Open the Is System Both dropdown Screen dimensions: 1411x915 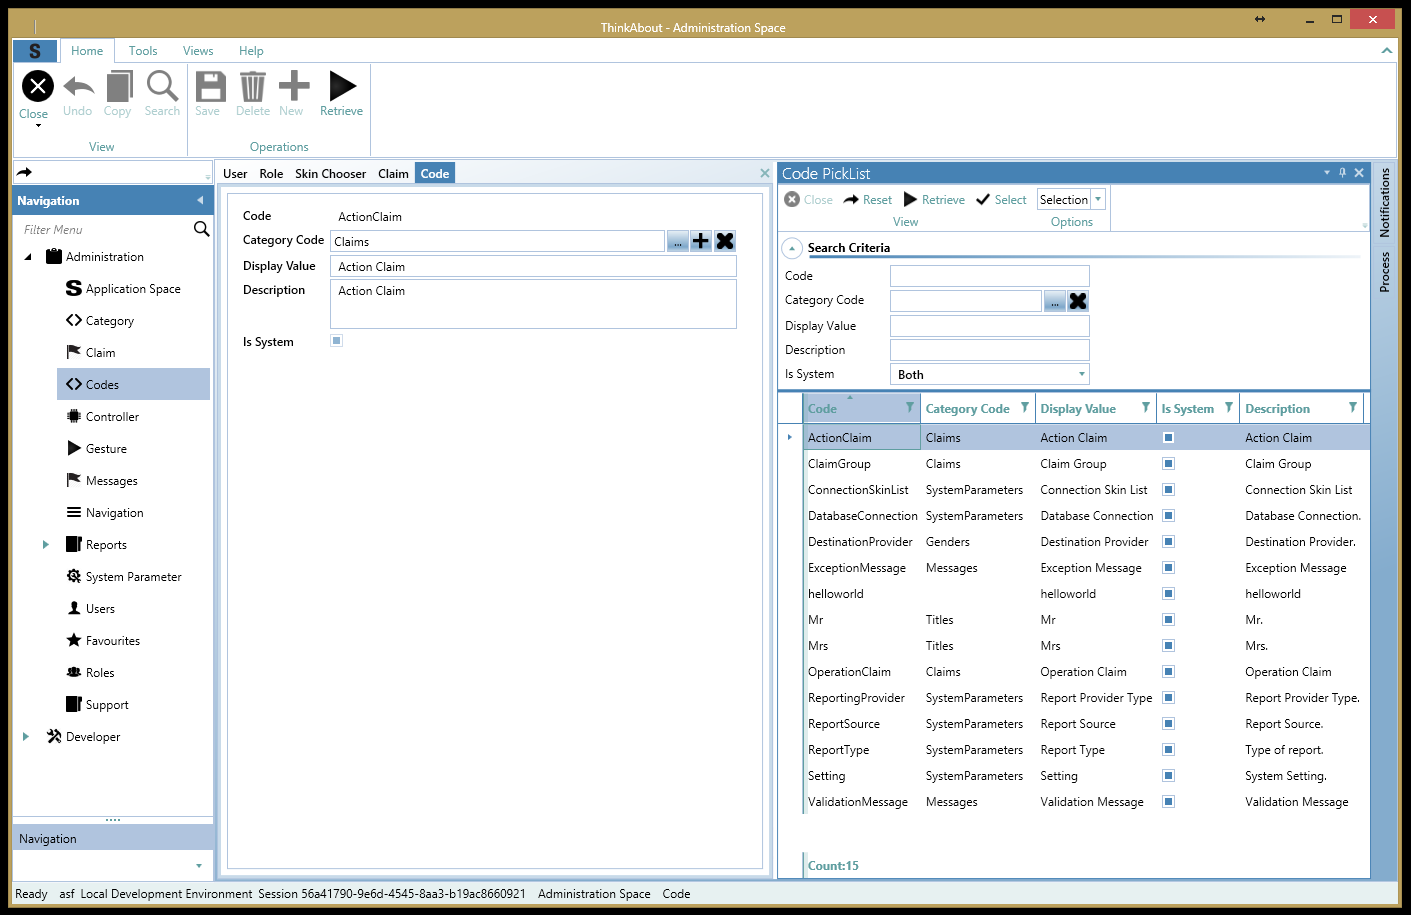(1081, 374)
